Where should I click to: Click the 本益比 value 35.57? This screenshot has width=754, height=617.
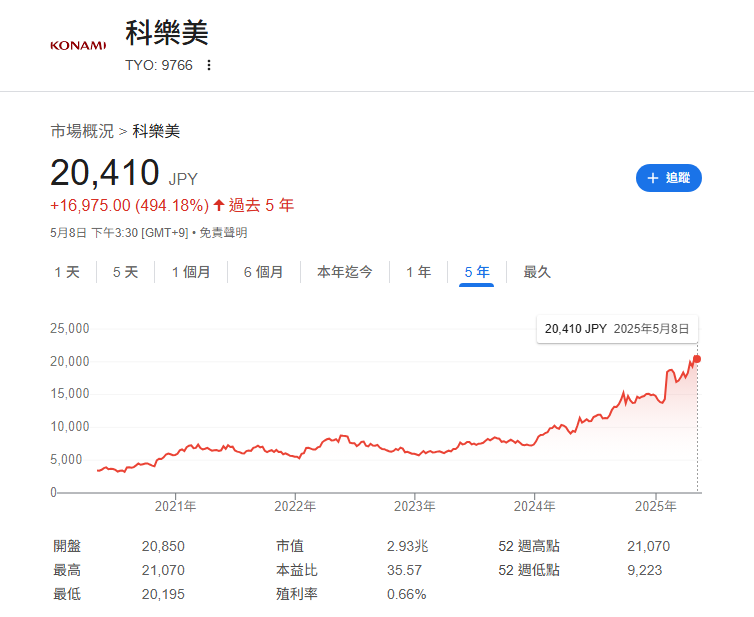404,570
